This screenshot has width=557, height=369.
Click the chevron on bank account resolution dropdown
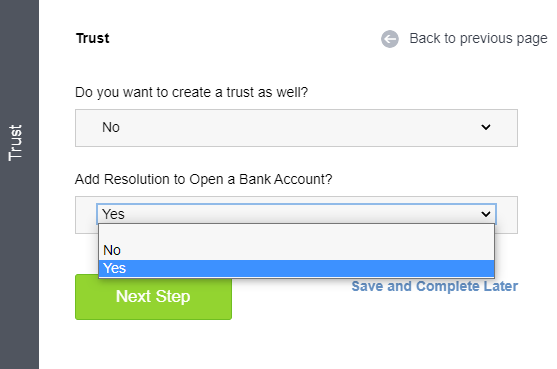[x=486, y=214]
